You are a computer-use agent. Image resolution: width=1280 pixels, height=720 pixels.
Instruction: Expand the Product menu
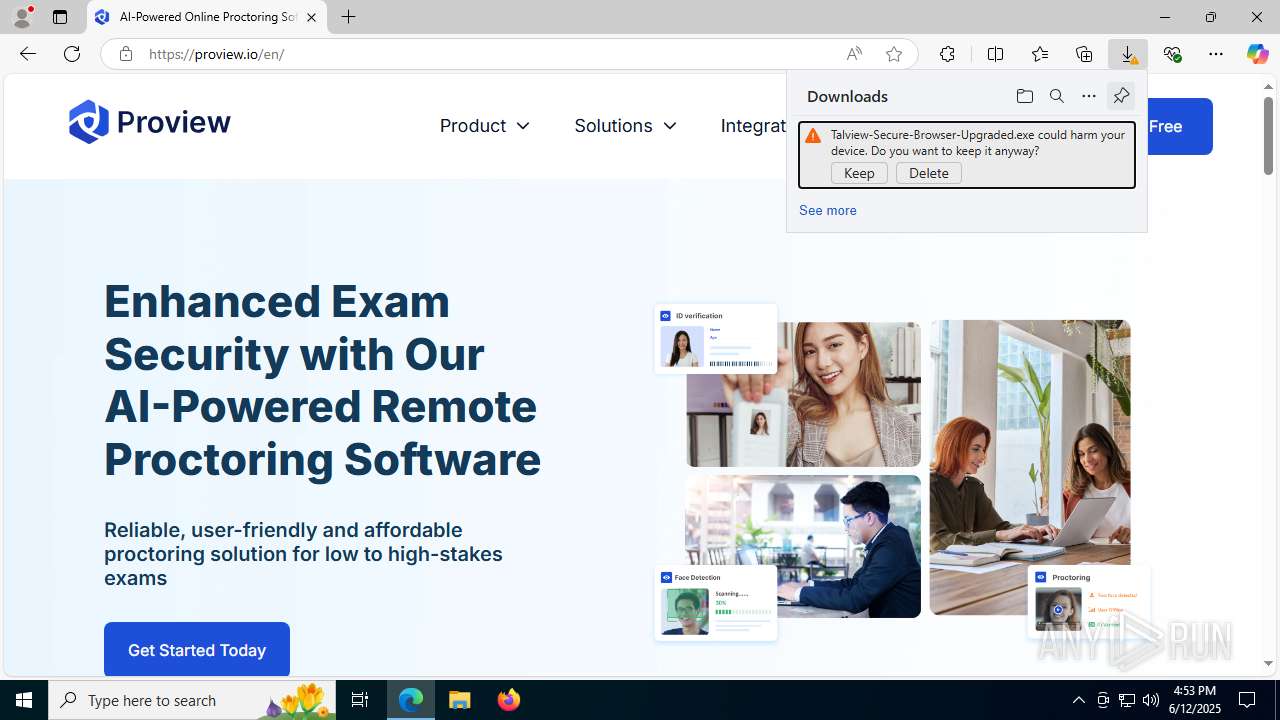point(485,126)
